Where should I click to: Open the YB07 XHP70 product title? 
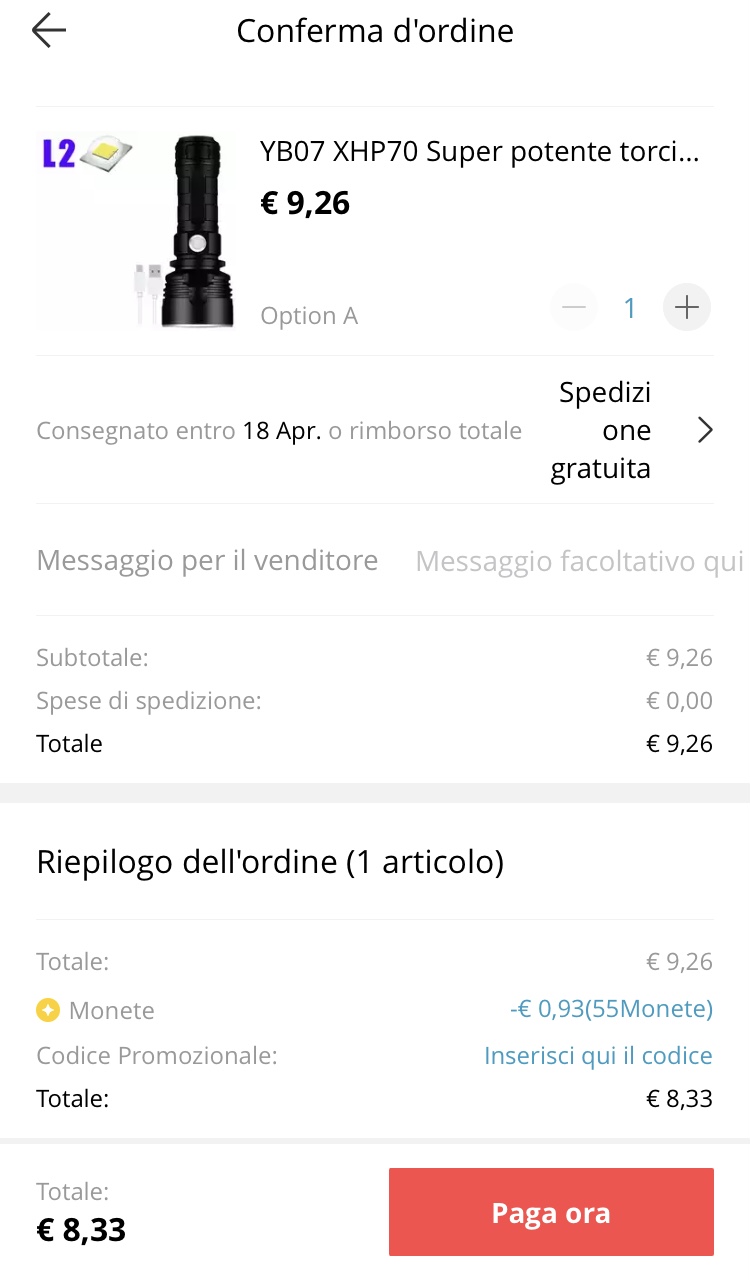click(479, 152)
